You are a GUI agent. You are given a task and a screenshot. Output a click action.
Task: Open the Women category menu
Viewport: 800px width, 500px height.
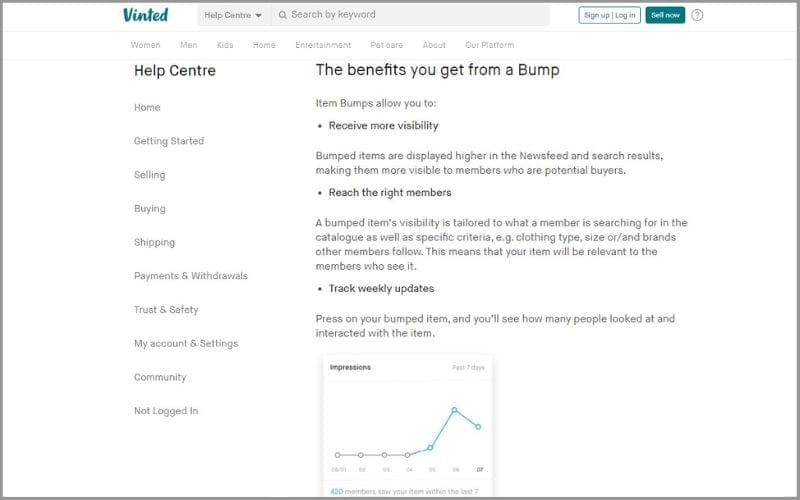point(145,45)
